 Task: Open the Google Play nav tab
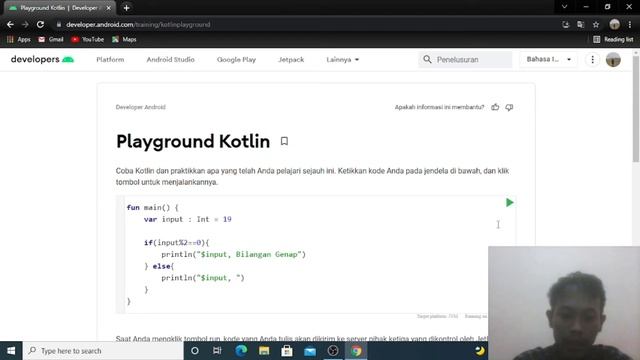click(x=236, y=60)
